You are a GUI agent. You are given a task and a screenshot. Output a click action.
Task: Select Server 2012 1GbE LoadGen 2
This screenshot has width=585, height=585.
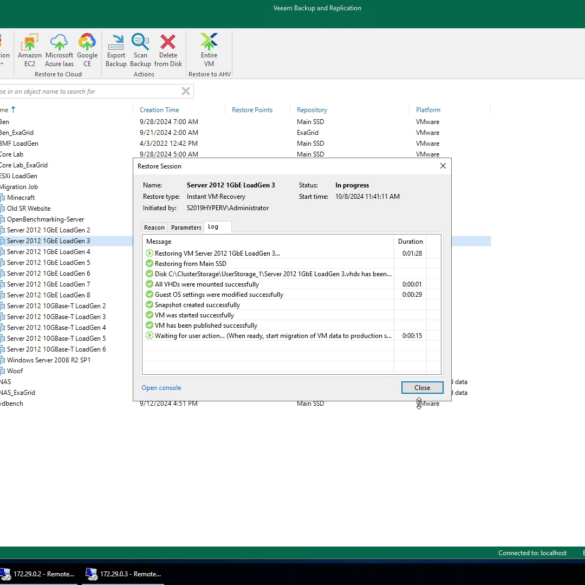coord(49,230)
